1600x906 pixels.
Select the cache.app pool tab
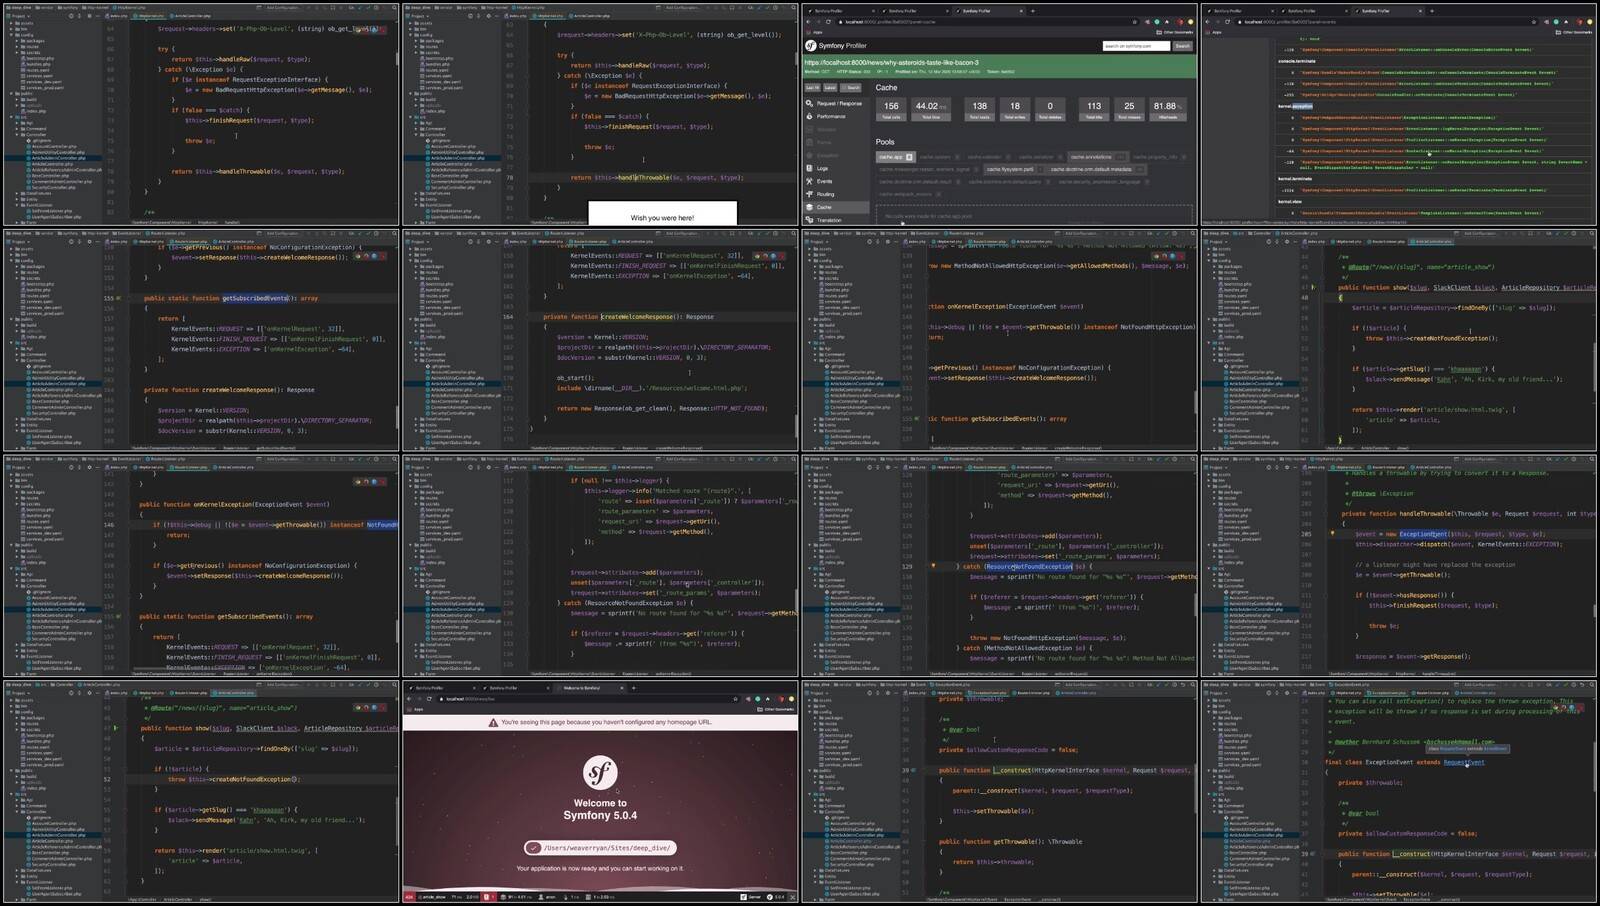click(895, 157)
